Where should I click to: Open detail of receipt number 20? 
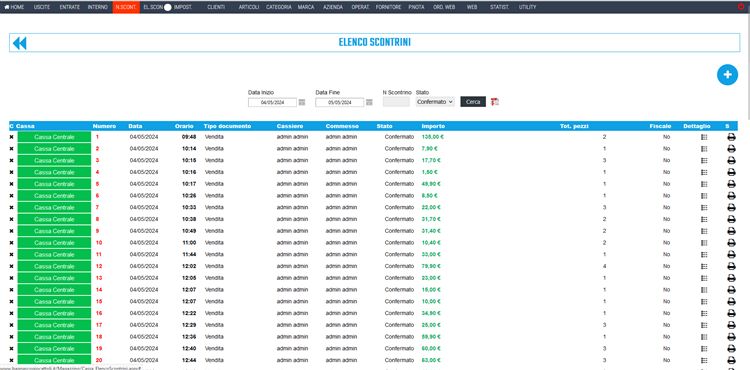pos(704,360)
